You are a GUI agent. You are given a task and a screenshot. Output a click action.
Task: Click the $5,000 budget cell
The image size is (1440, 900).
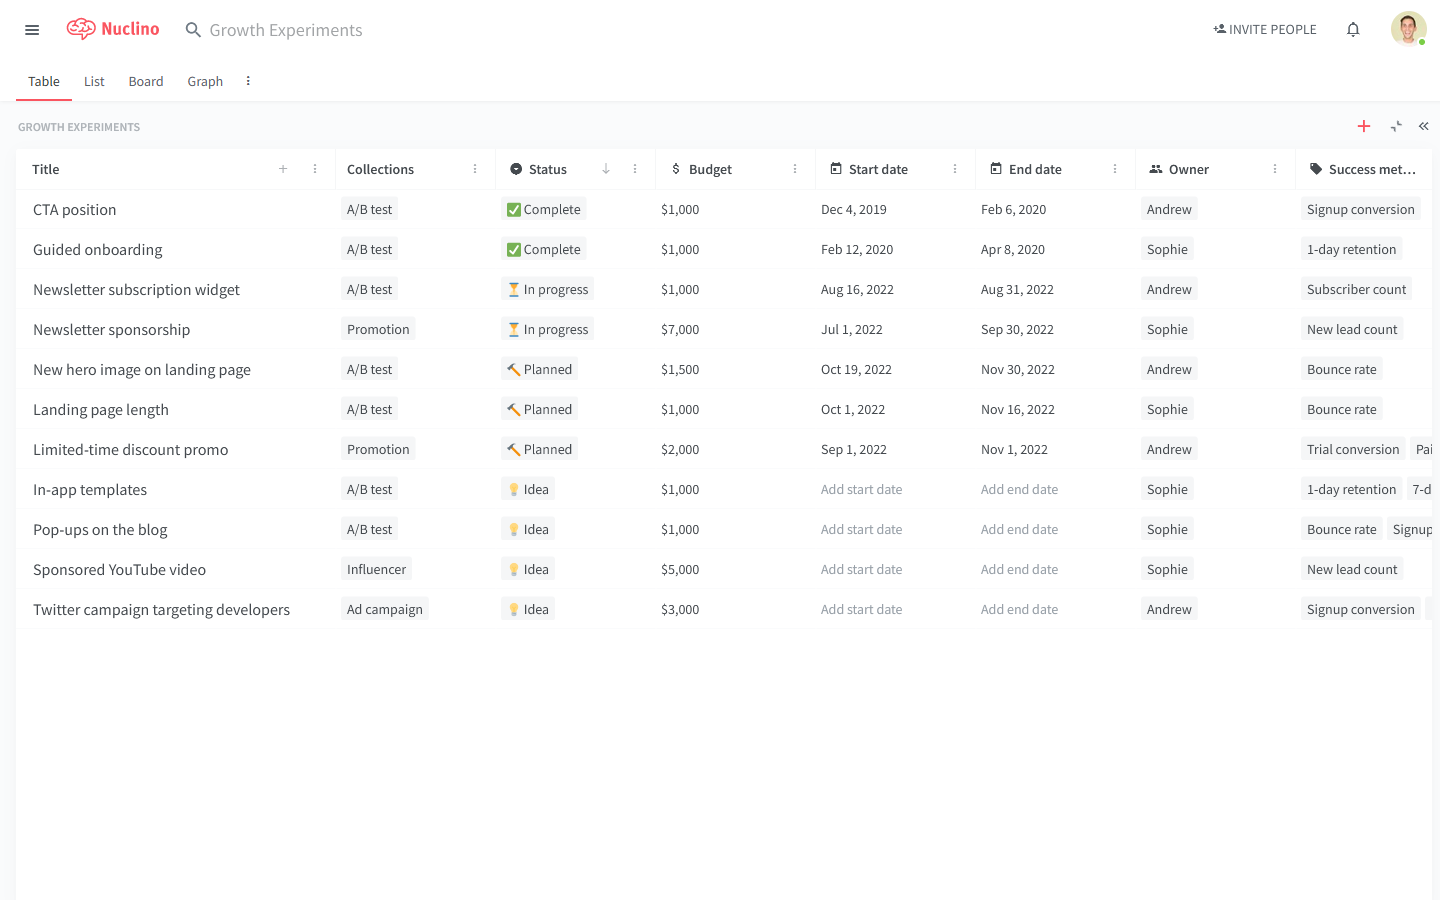[x=680, y=569]
